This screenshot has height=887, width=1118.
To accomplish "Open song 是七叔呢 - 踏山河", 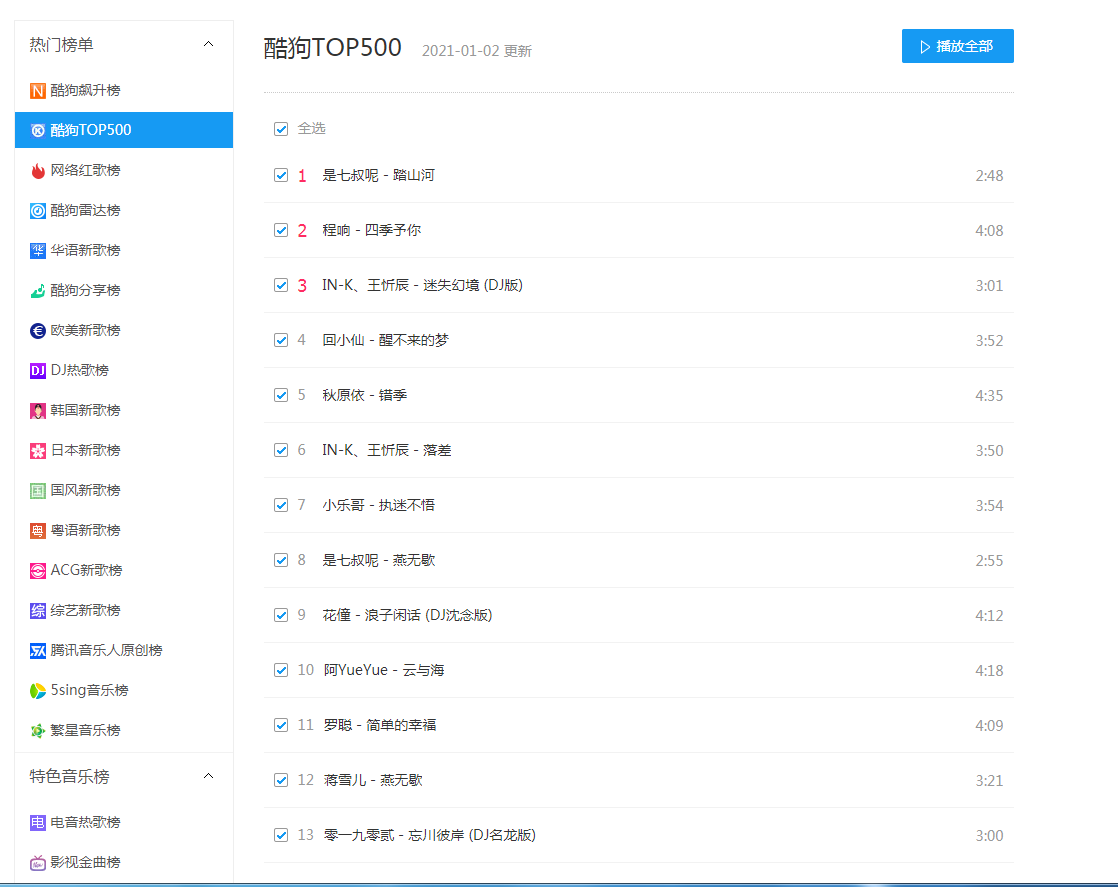I will (x=378, y=175).
